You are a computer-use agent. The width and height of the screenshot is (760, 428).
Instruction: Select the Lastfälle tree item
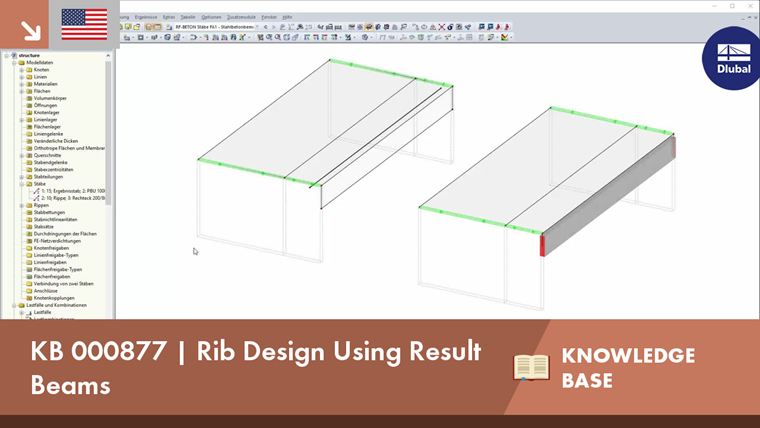point(42,313)
